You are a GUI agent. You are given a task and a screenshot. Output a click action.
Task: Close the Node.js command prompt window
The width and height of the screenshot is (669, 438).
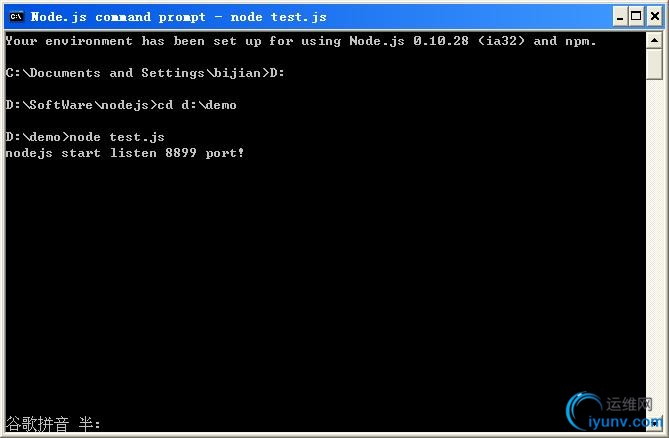coord(655,17)
